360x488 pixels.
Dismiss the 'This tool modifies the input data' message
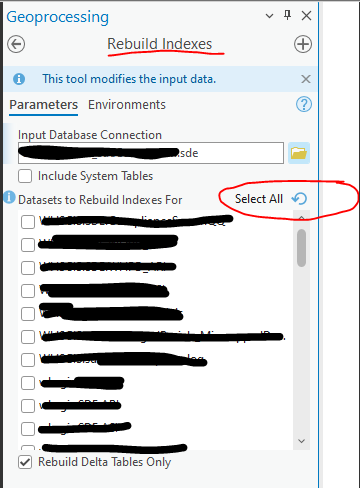coord(306,79)
